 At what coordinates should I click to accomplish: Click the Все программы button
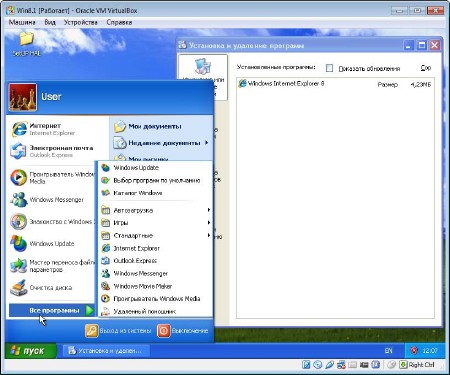52,310
